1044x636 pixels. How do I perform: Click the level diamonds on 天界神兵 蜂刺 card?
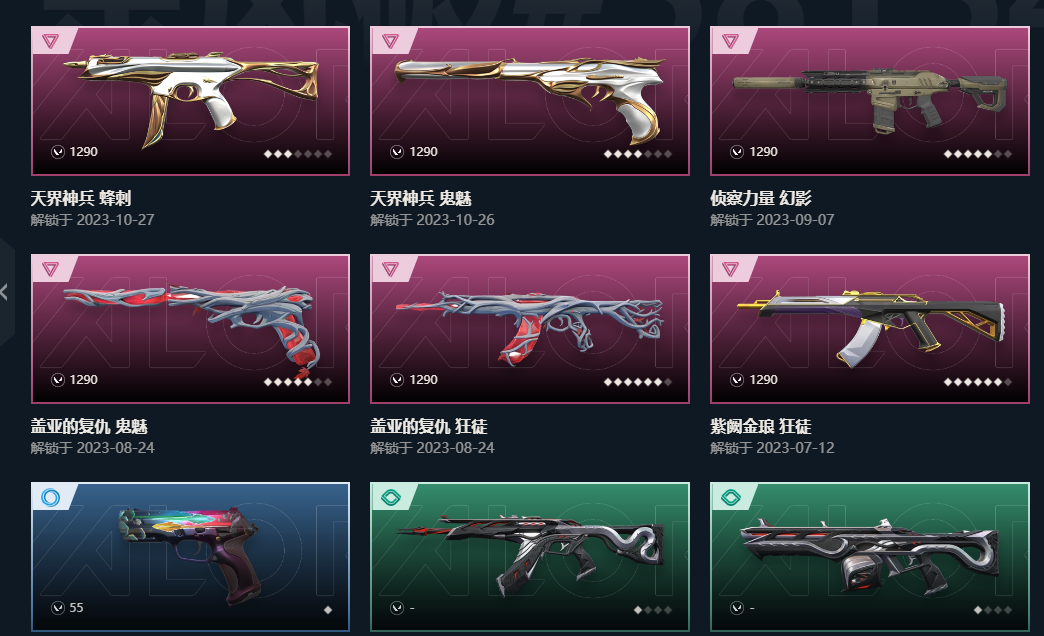(298, 154)
